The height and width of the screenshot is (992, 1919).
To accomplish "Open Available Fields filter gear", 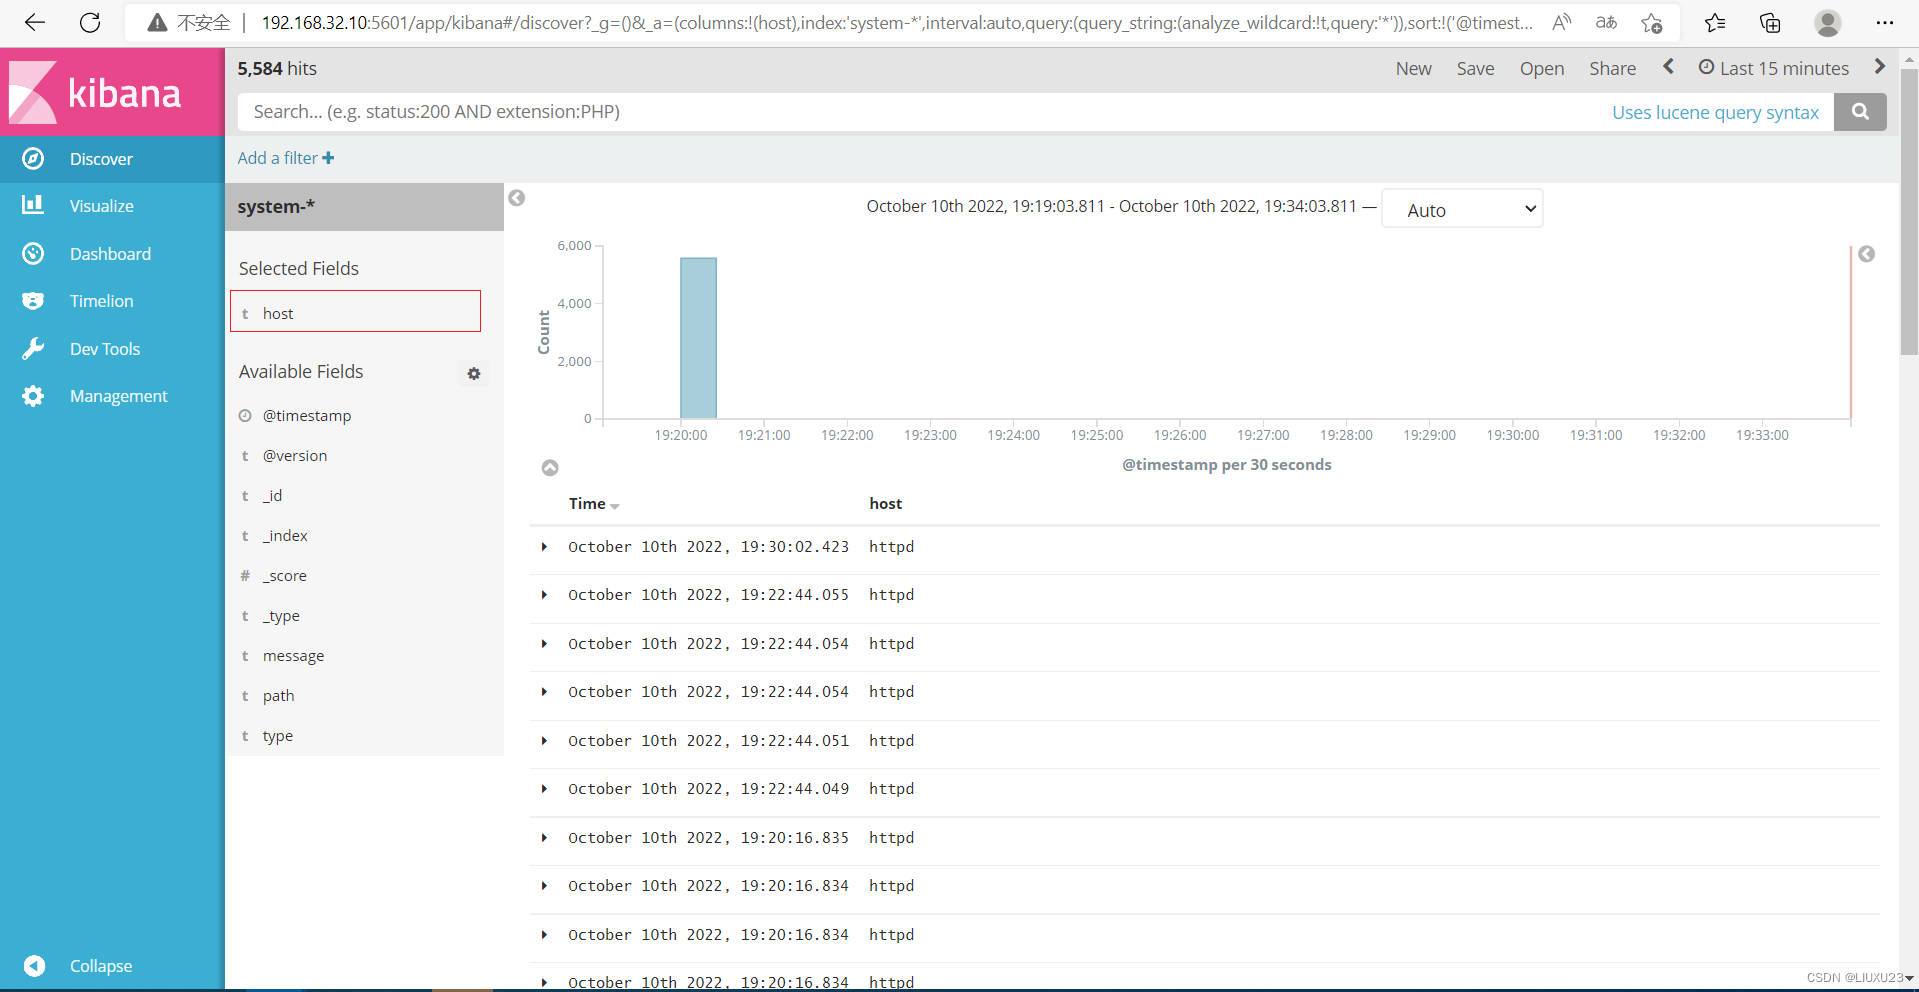I will tap(474, 373).
